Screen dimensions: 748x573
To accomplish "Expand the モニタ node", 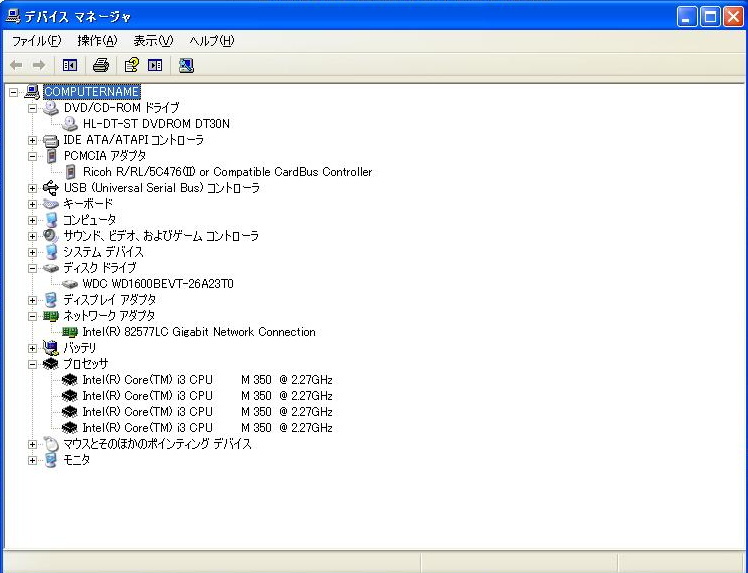I will [x=33, y=460].
